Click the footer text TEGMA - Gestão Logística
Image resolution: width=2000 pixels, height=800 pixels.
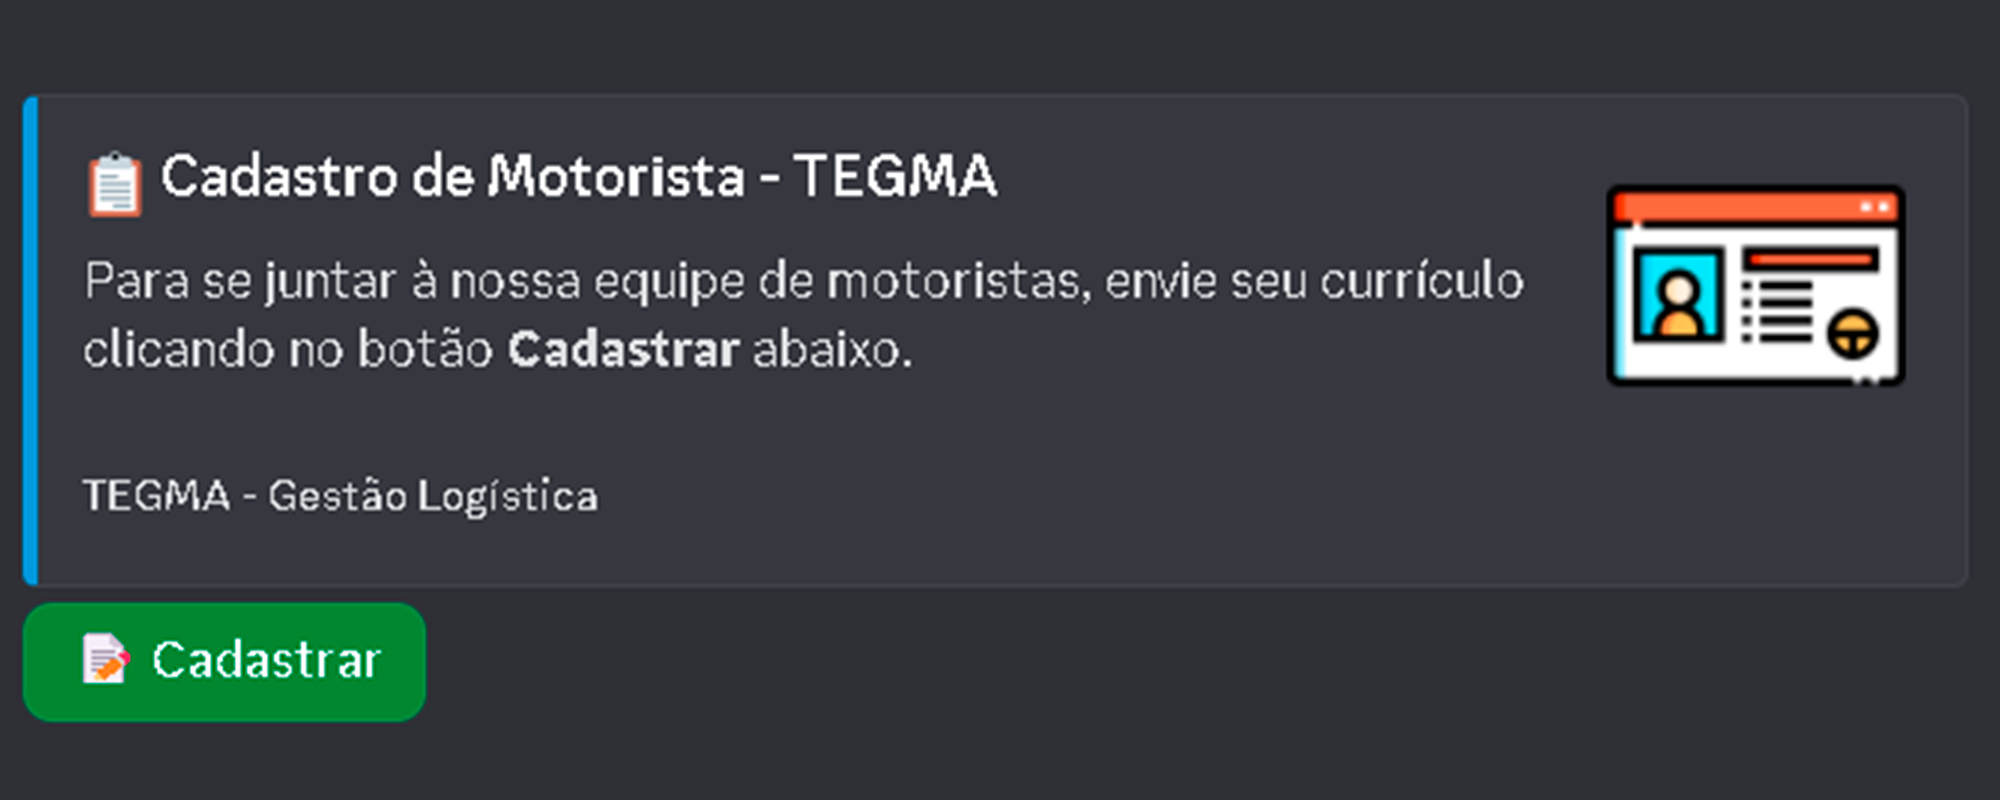click(x=340, y=495)
